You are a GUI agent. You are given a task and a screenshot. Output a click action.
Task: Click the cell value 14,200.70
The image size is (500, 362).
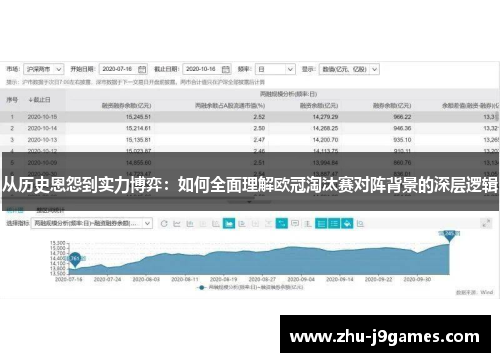click(325, 140)
